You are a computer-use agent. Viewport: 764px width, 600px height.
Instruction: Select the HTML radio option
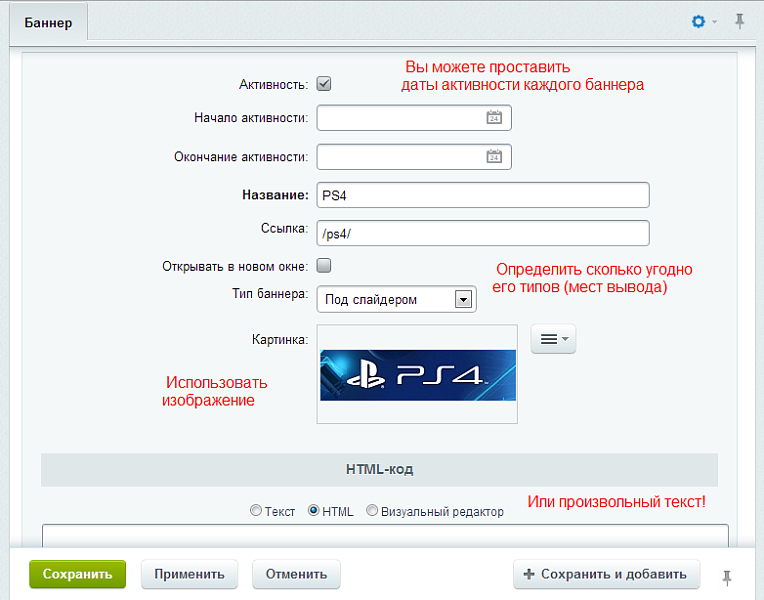[314, 511]
